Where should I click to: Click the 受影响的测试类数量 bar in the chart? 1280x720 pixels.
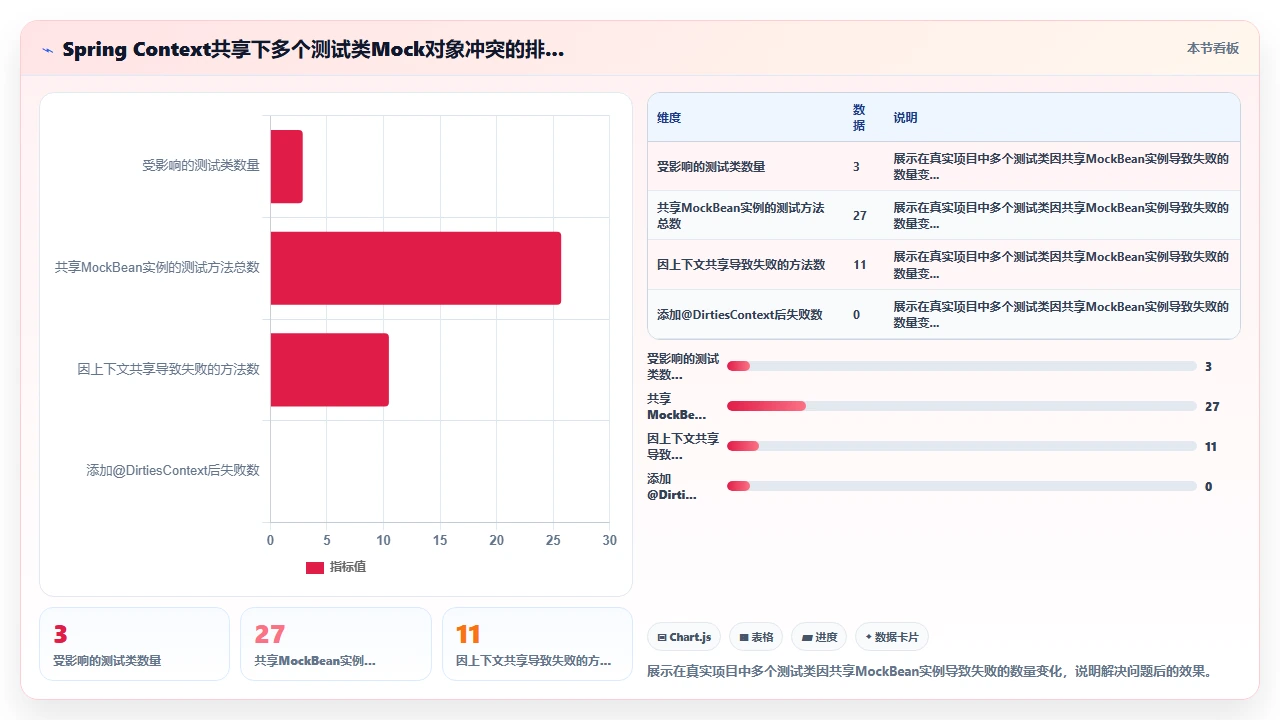tap(286, 166)
